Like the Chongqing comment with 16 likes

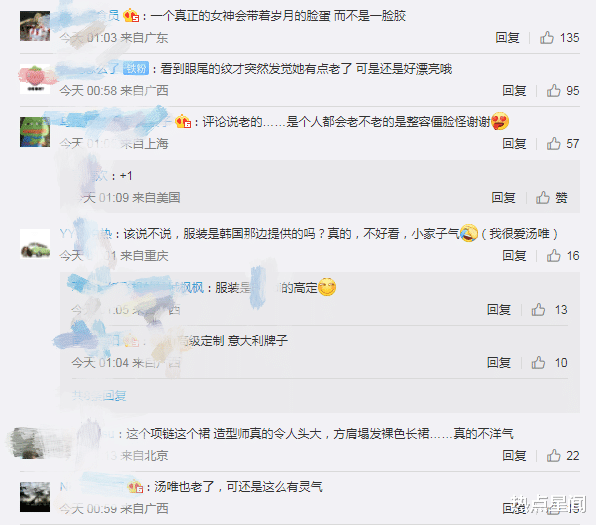[x=553, y=256]
